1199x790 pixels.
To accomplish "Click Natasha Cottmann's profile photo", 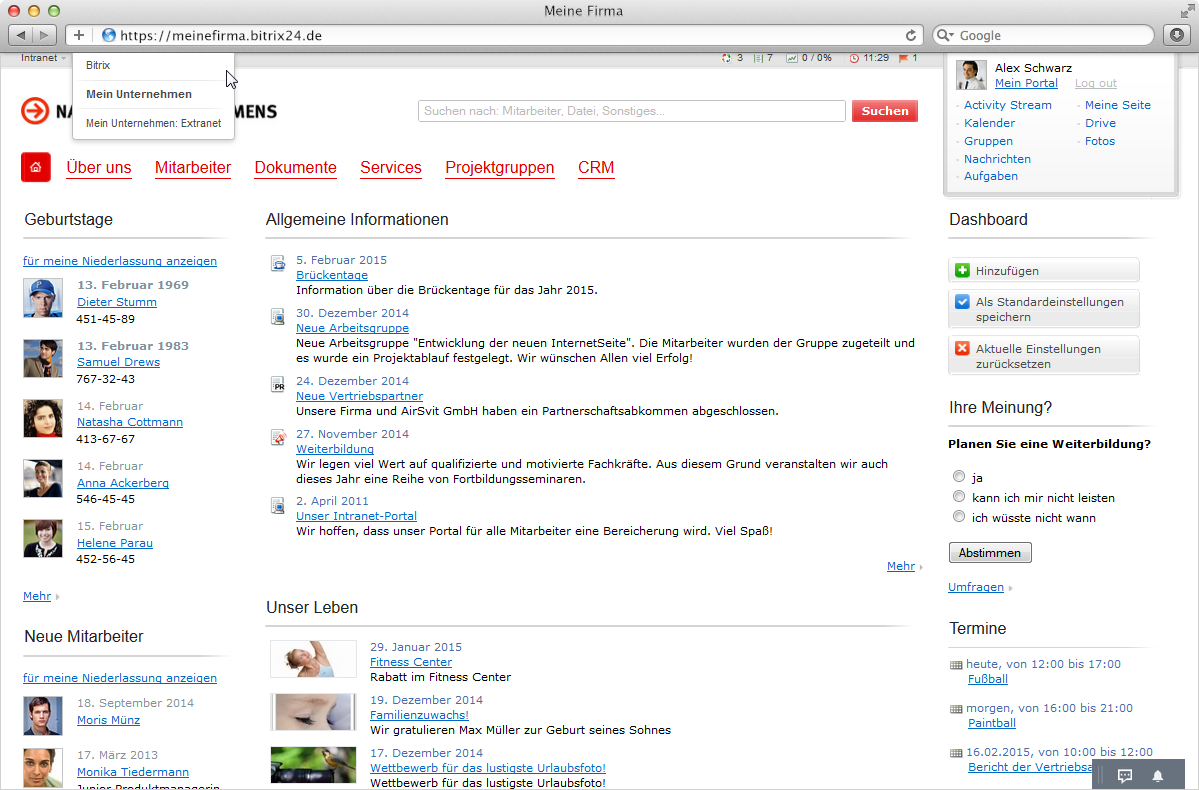I will (43, 418).
